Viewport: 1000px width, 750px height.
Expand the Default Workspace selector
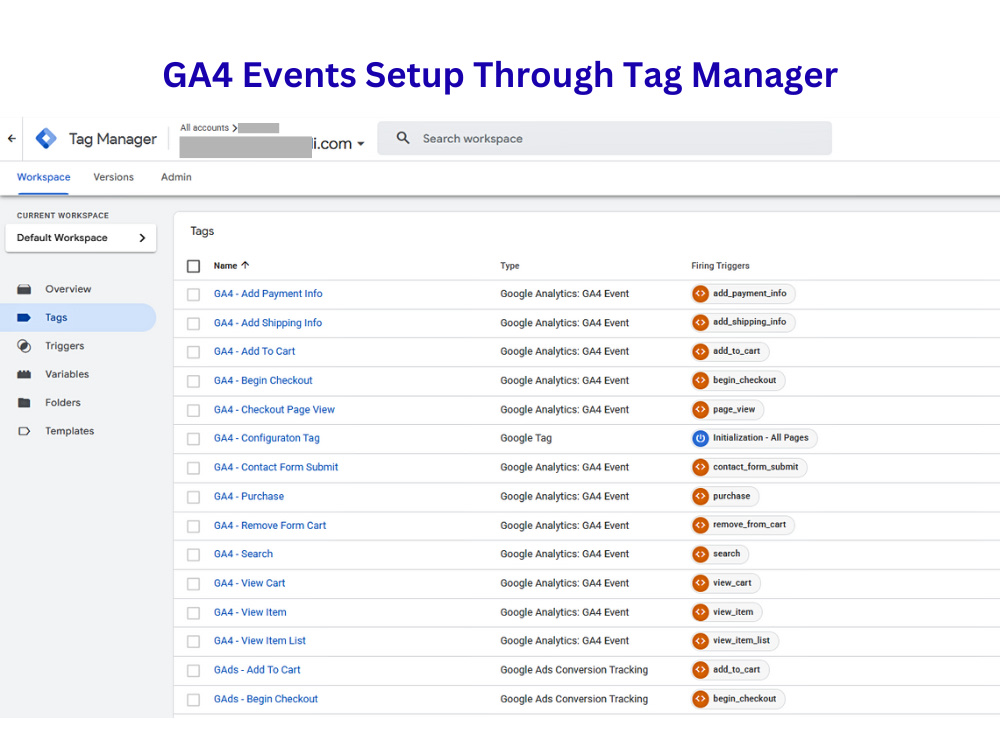tap(80, 238)
